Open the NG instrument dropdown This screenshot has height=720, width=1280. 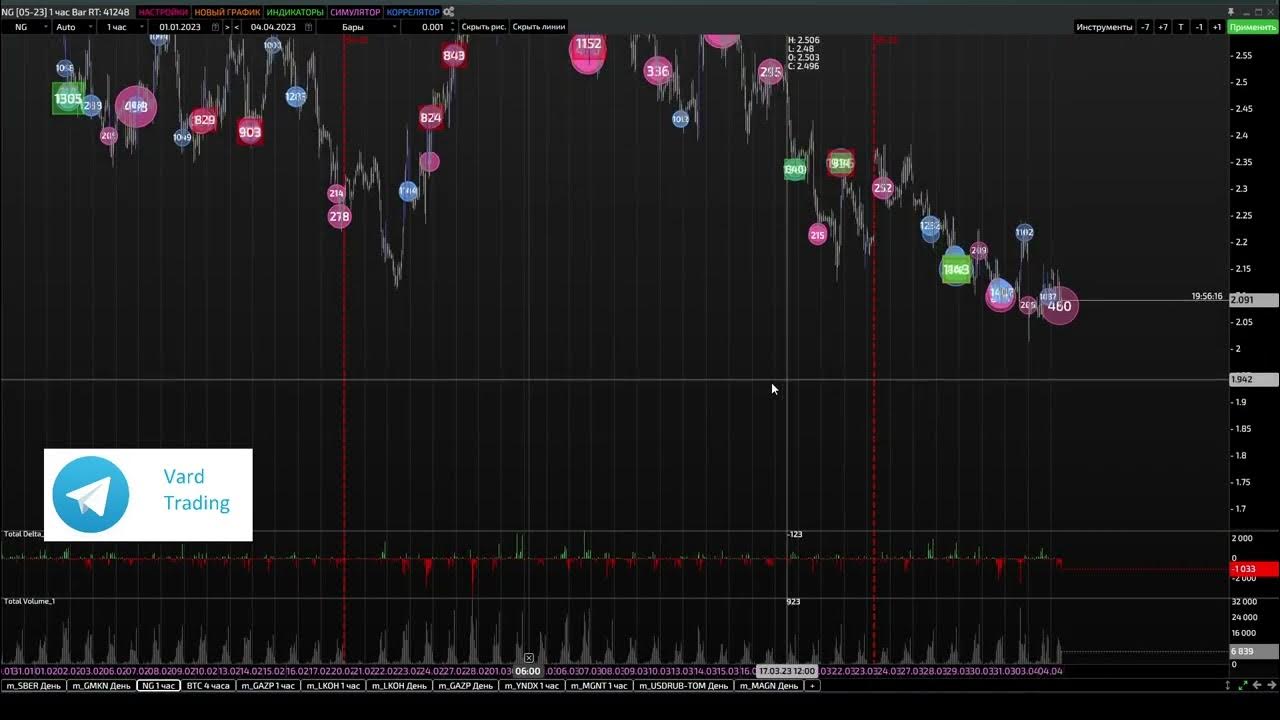pyautogui.click(x=27, y=27)
